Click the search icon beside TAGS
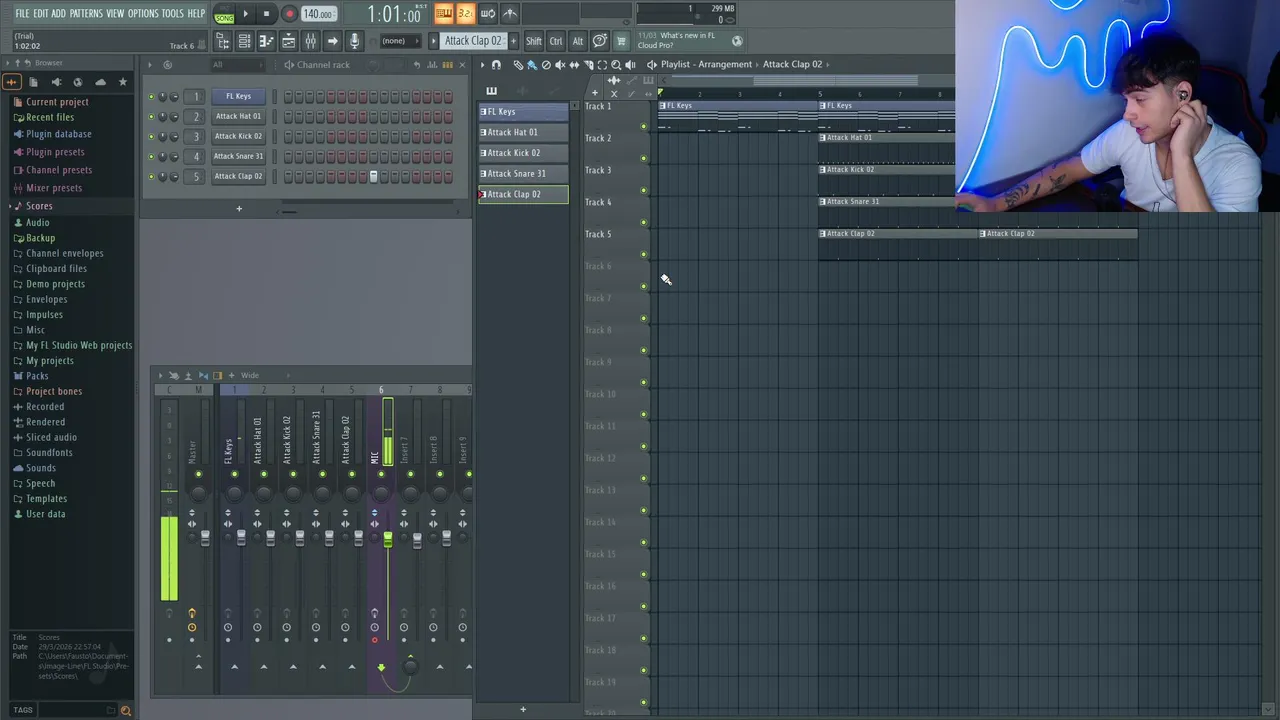 tap(125, 710)
